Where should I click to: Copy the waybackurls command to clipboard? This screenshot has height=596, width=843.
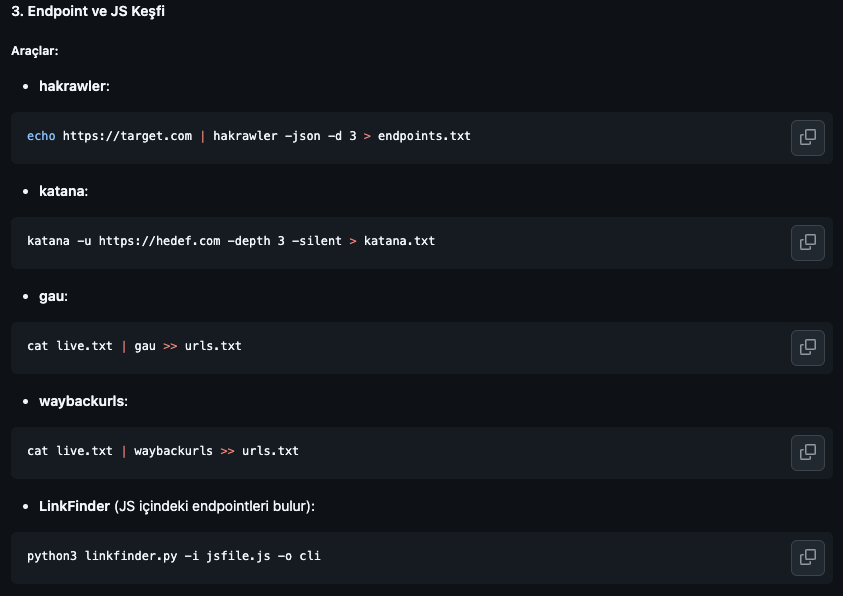click(807, 452)
